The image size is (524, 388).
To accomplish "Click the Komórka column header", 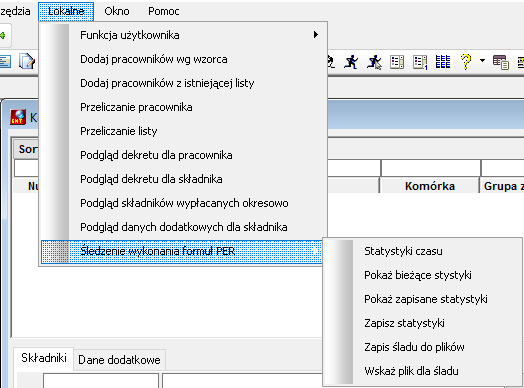I will [x=430, y=186].
